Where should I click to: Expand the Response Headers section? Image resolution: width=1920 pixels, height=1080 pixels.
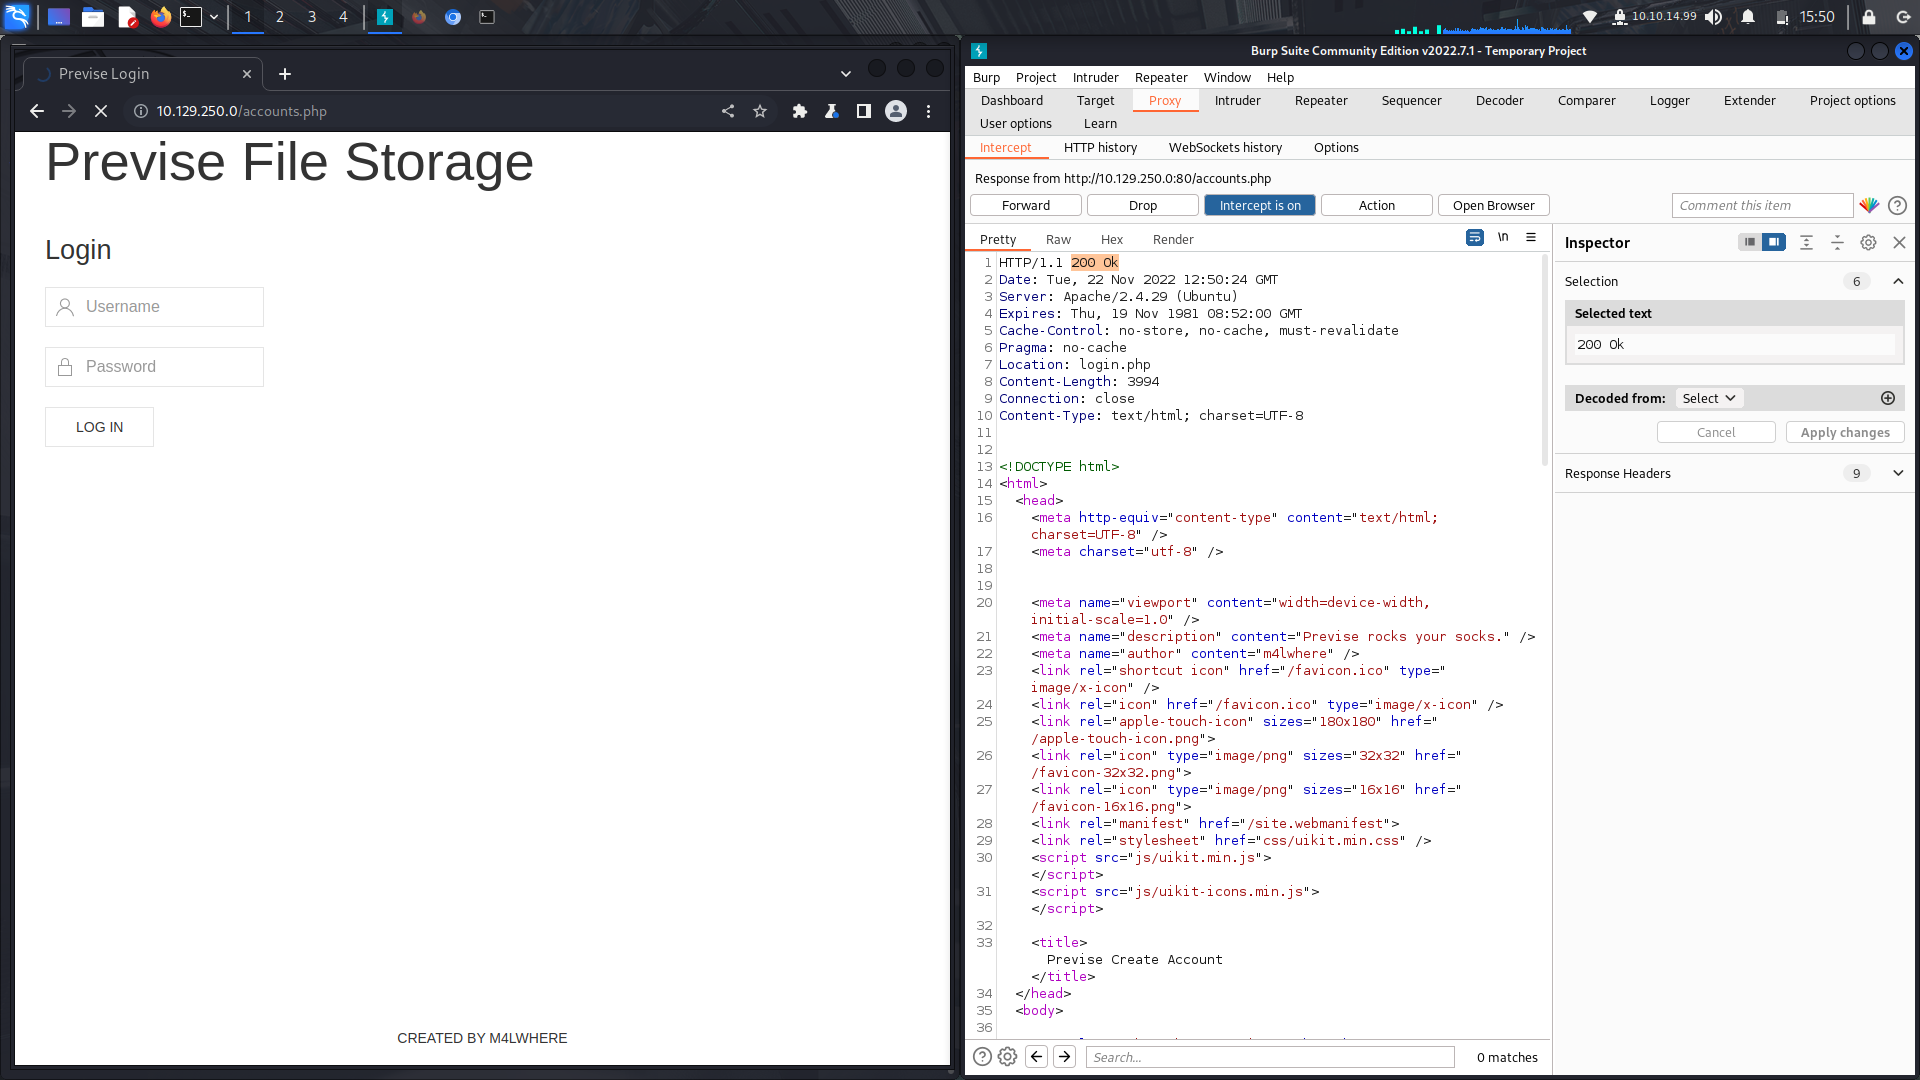pos(1897,473)
